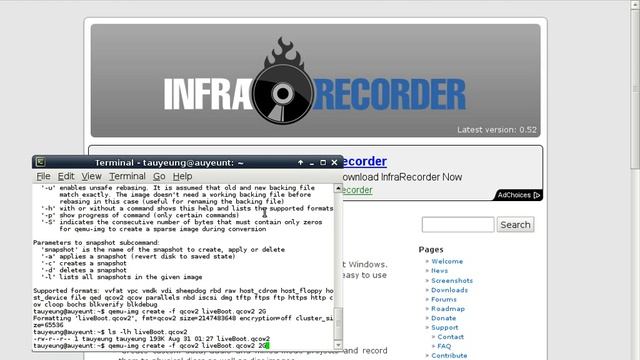Screen dimensions: 640x360
Task: Click the terminal icon in the title bar
Action: [x=40, y=162]
